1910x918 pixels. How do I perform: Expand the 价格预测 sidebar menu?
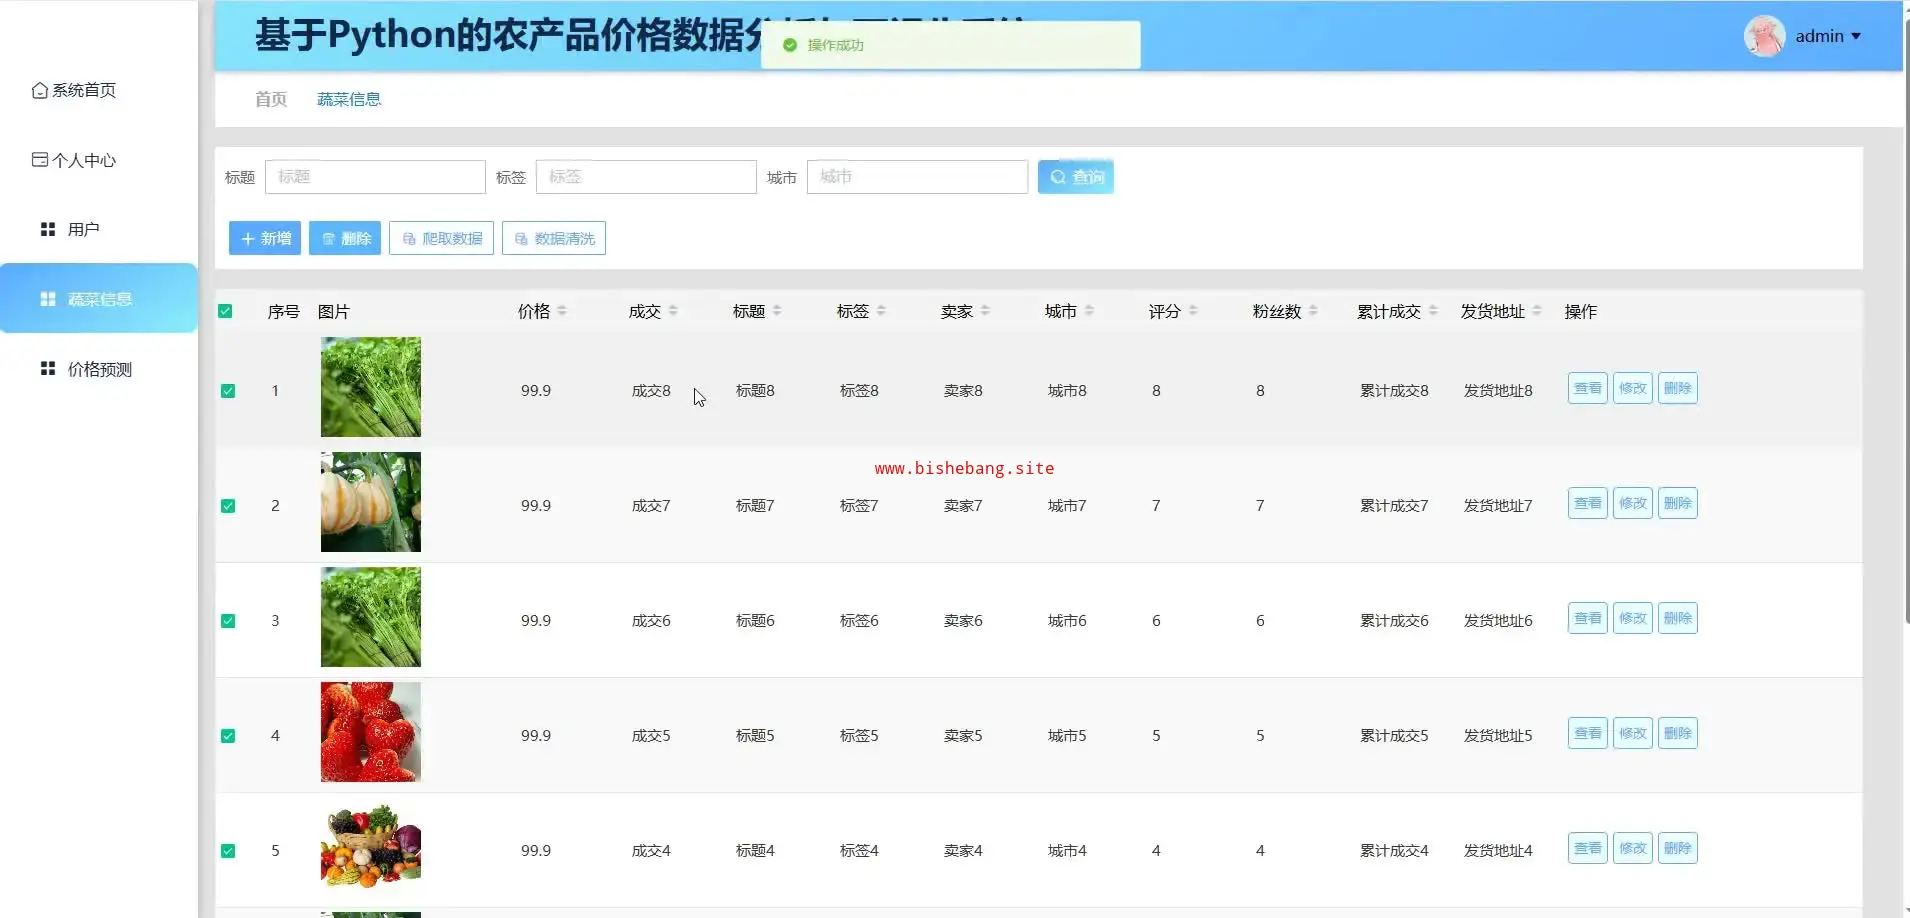tap(99, 369)
